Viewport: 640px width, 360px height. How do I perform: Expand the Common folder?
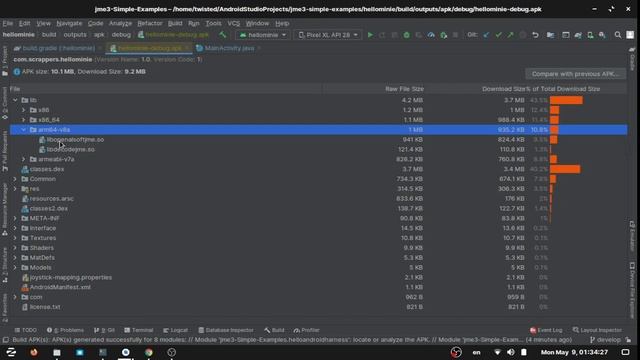(x=15, y=179)
